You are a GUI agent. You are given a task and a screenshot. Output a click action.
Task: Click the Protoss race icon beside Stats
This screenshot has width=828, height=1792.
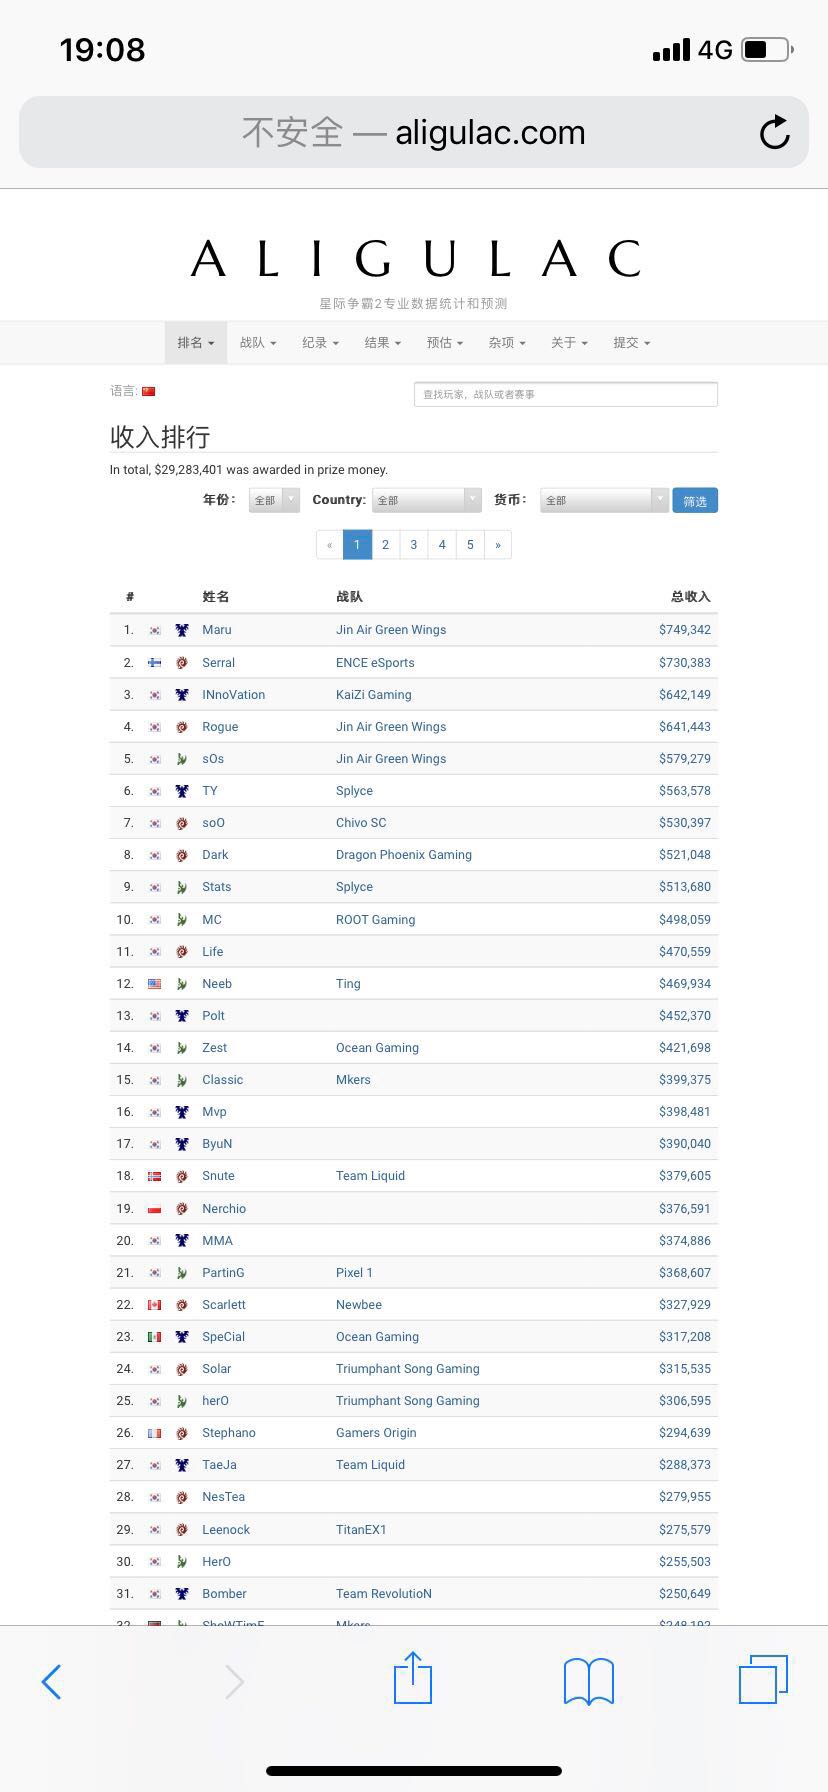[x=182, y=887]
